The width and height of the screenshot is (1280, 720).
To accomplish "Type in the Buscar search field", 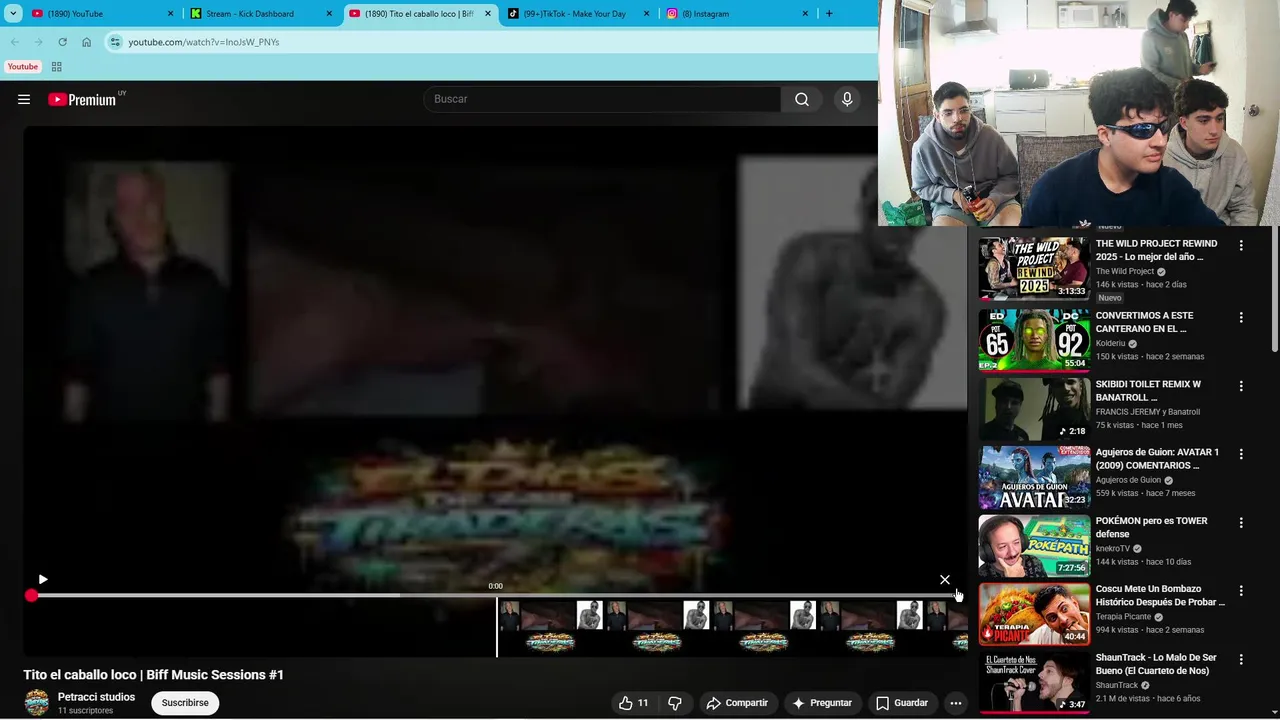I will (602, 99).
